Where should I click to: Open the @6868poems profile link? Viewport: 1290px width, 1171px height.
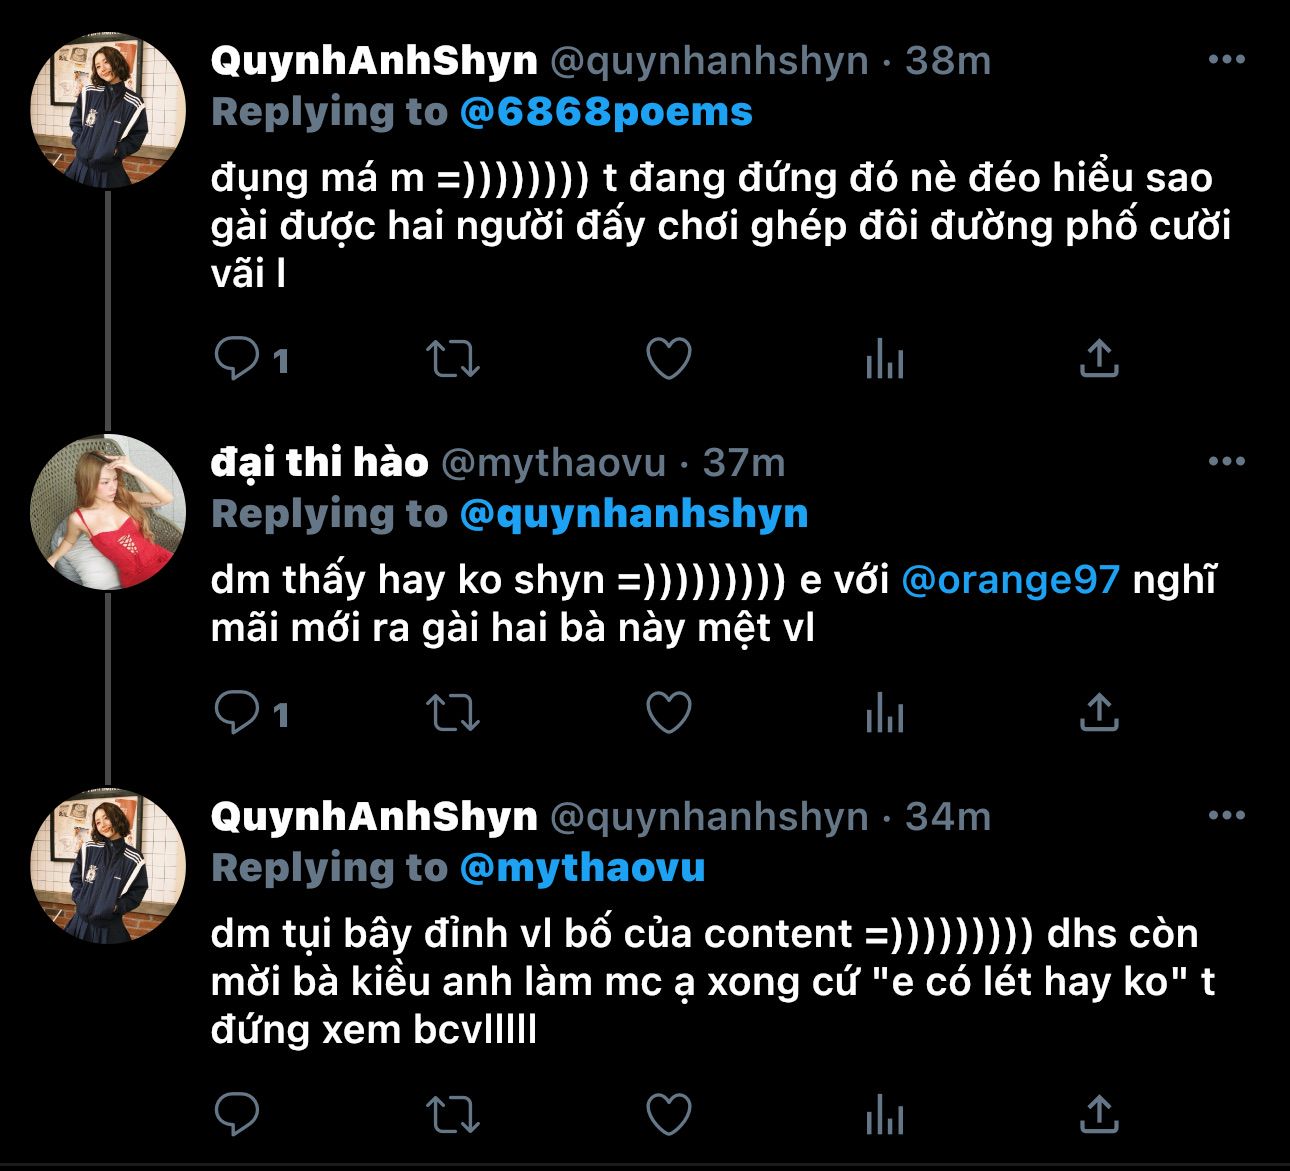pyautogui.click(x=606, y=112)
